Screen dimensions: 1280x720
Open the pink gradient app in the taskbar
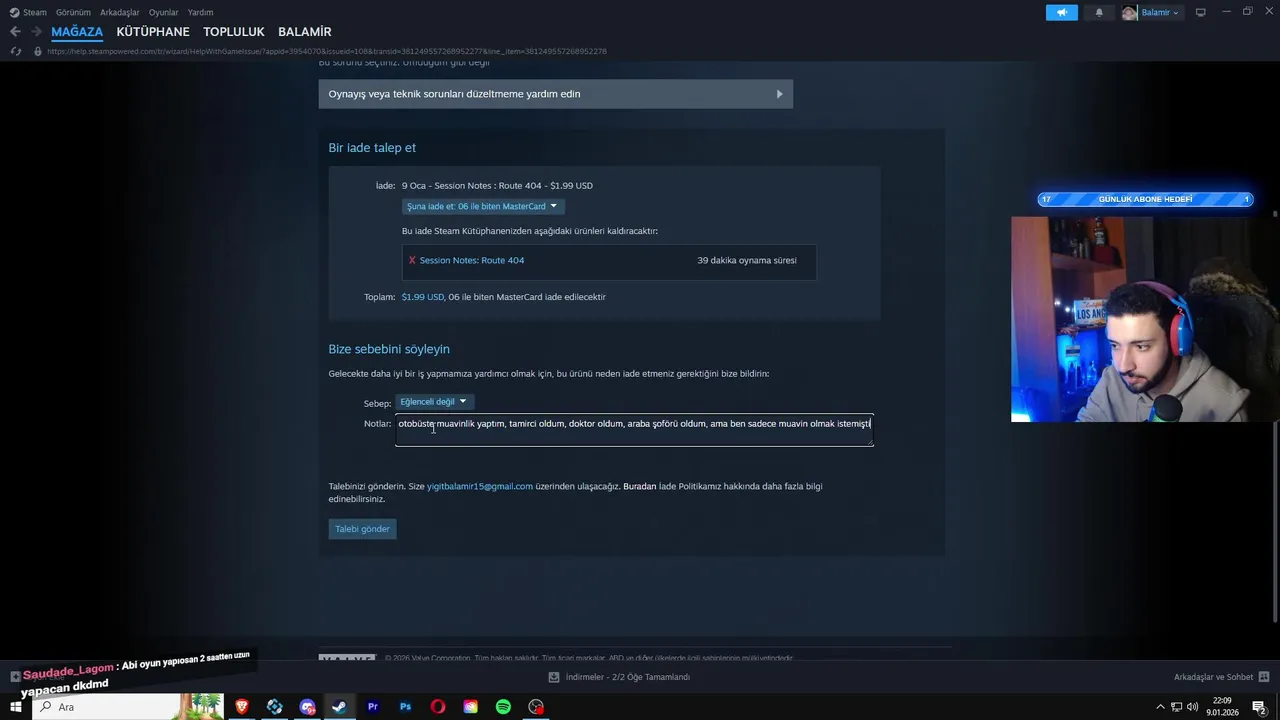click(470, 707)
